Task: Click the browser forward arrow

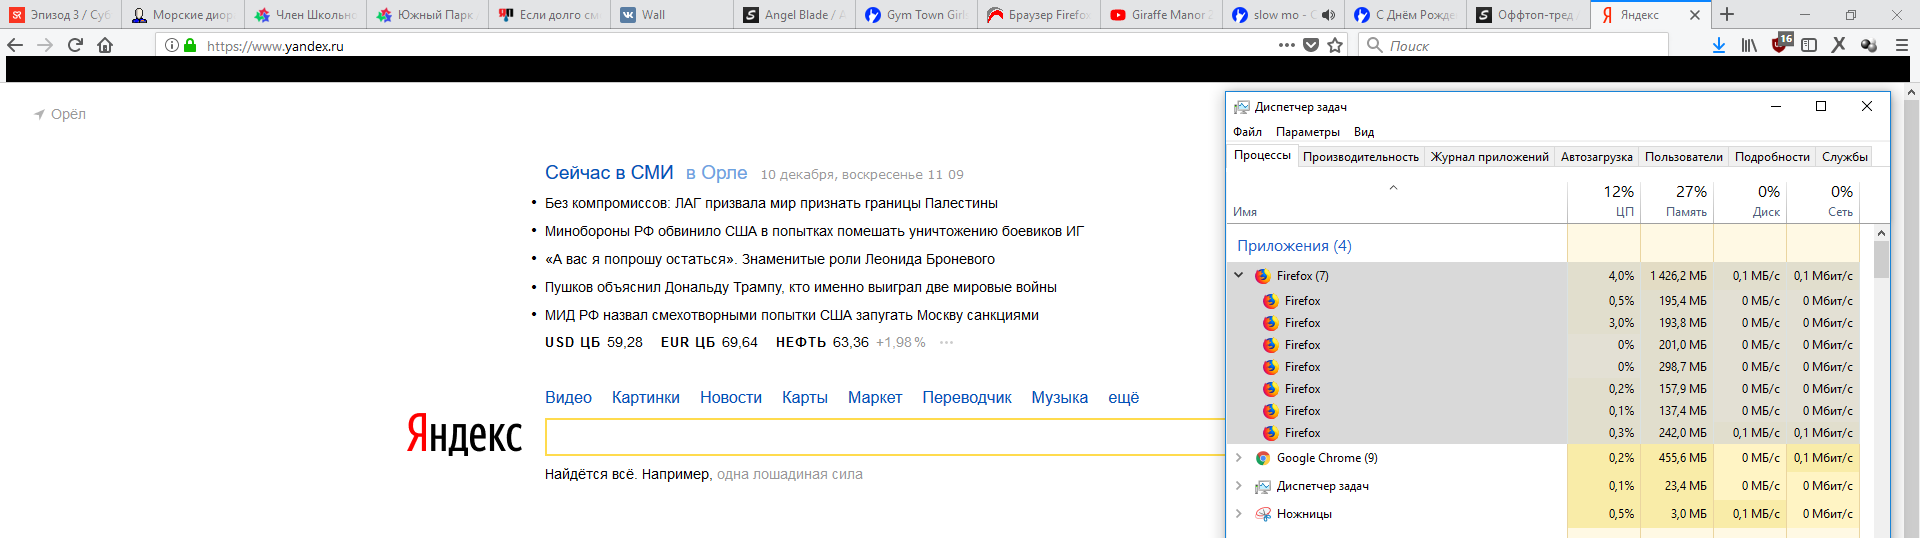Action: tap(45, 45)
